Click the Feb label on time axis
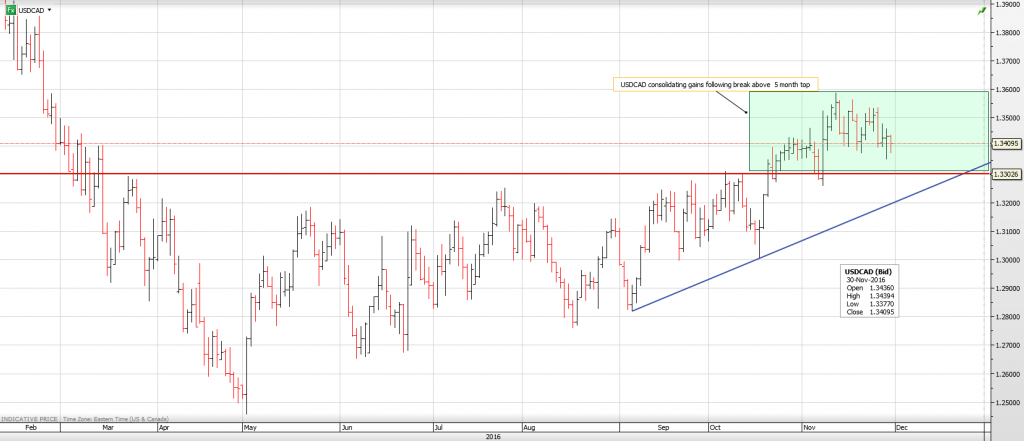The width and height of the screenshot is (1024, 441). pos(30,427)
